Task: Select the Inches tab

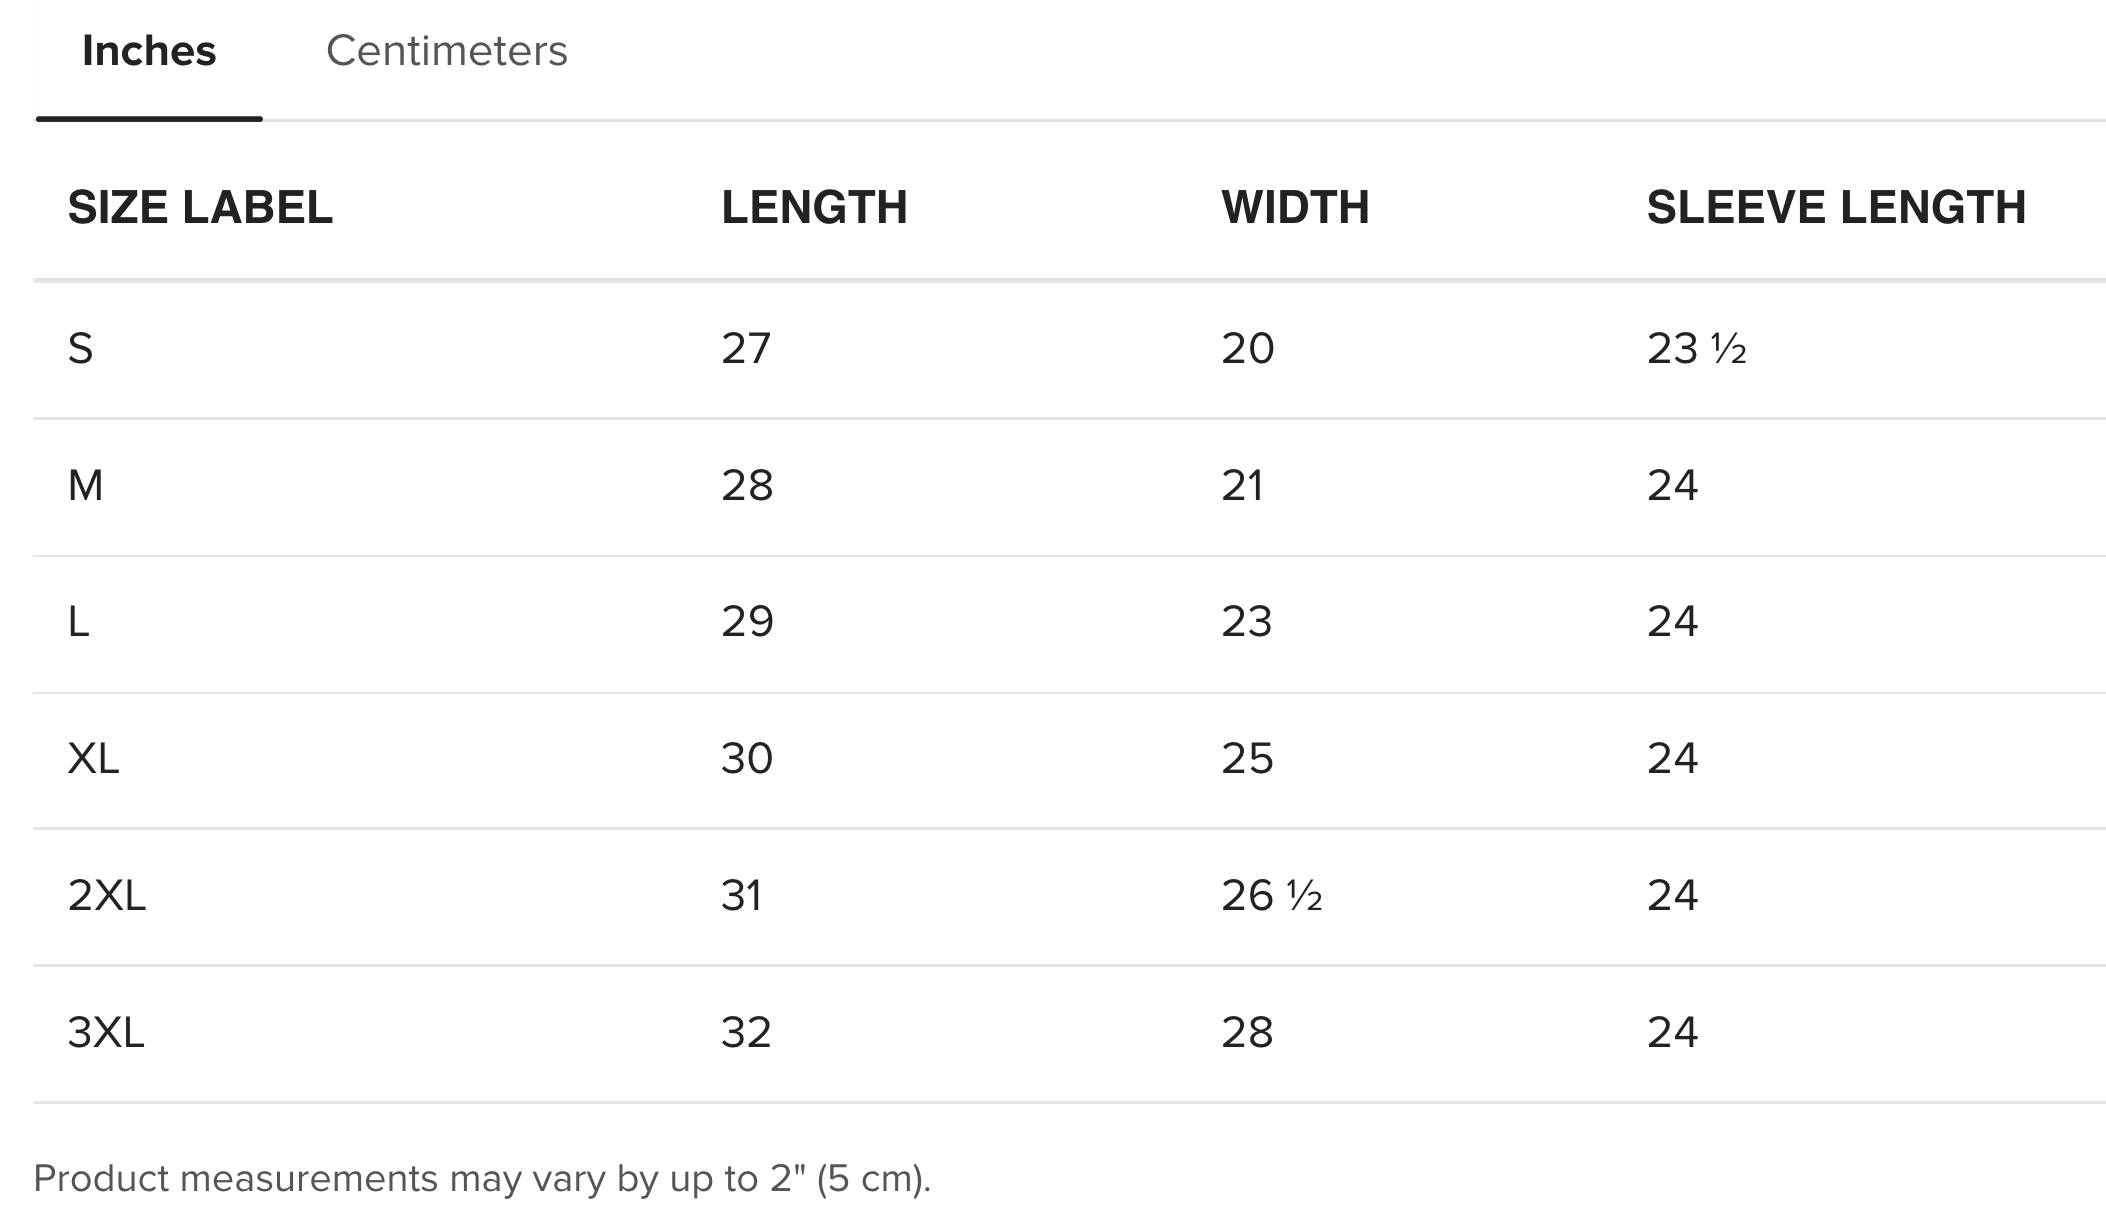Action: click(149, 51)
